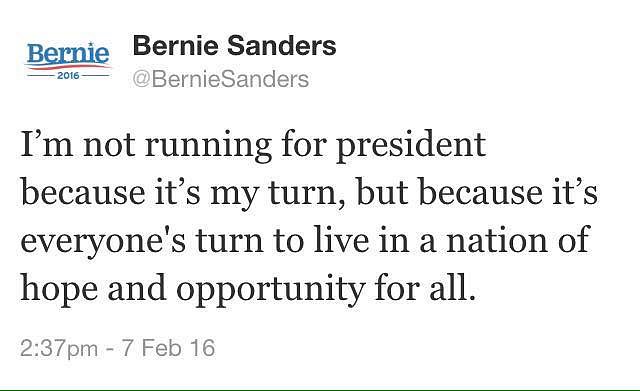The image size is (640, 391).
Task: Click the 2:37pm timestamp
Action: click(x=59, y=348)
